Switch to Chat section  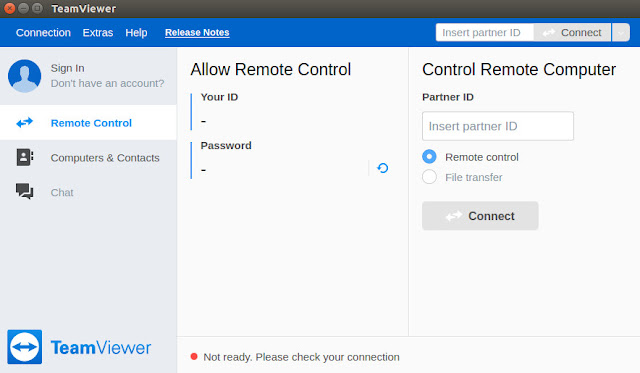click(x=88, y=192)
